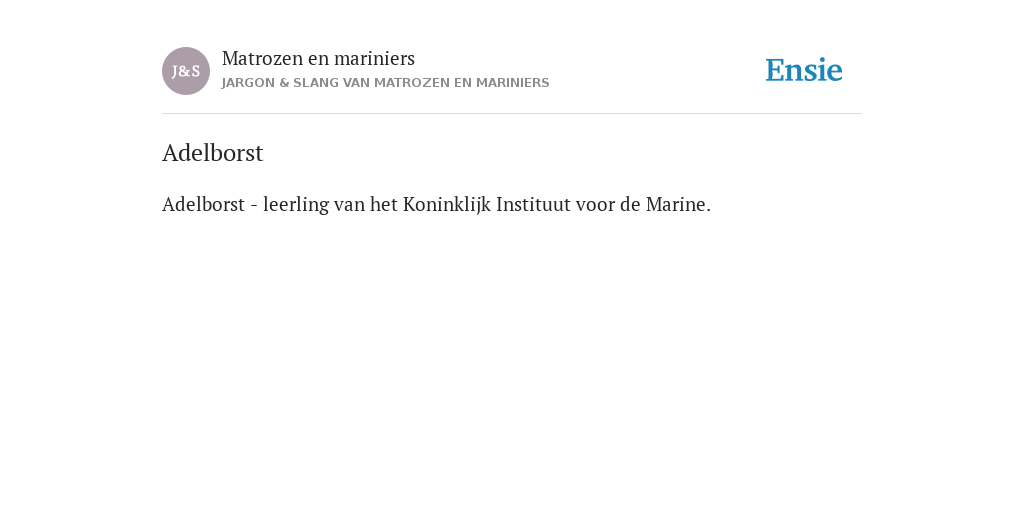This screenshot has height=512, width=1024.
Task: Click the Adelborst definition sentence
Action: point(436,204)
